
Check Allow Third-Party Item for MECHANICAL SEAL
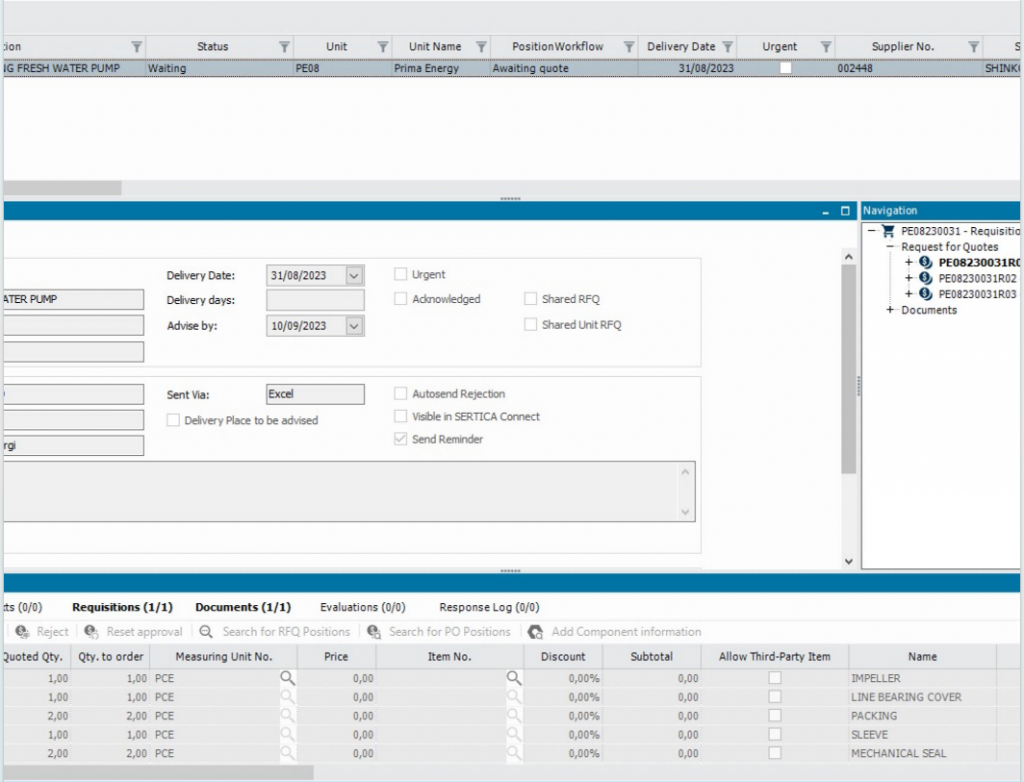click(x=775, y=753)
